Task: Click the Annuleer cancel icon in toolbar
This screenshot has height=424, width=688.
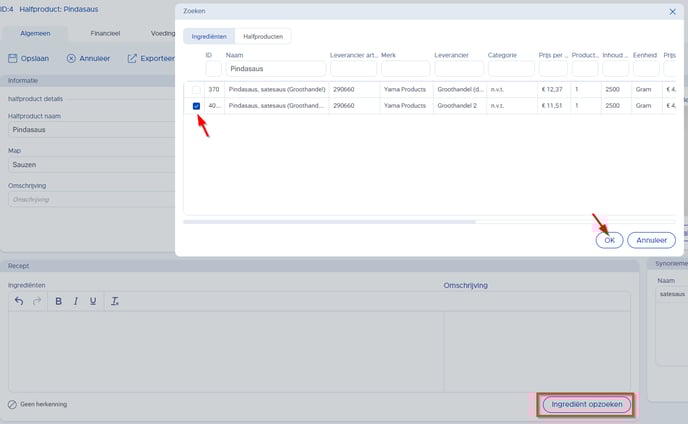Action: click(x=71, y=58)
